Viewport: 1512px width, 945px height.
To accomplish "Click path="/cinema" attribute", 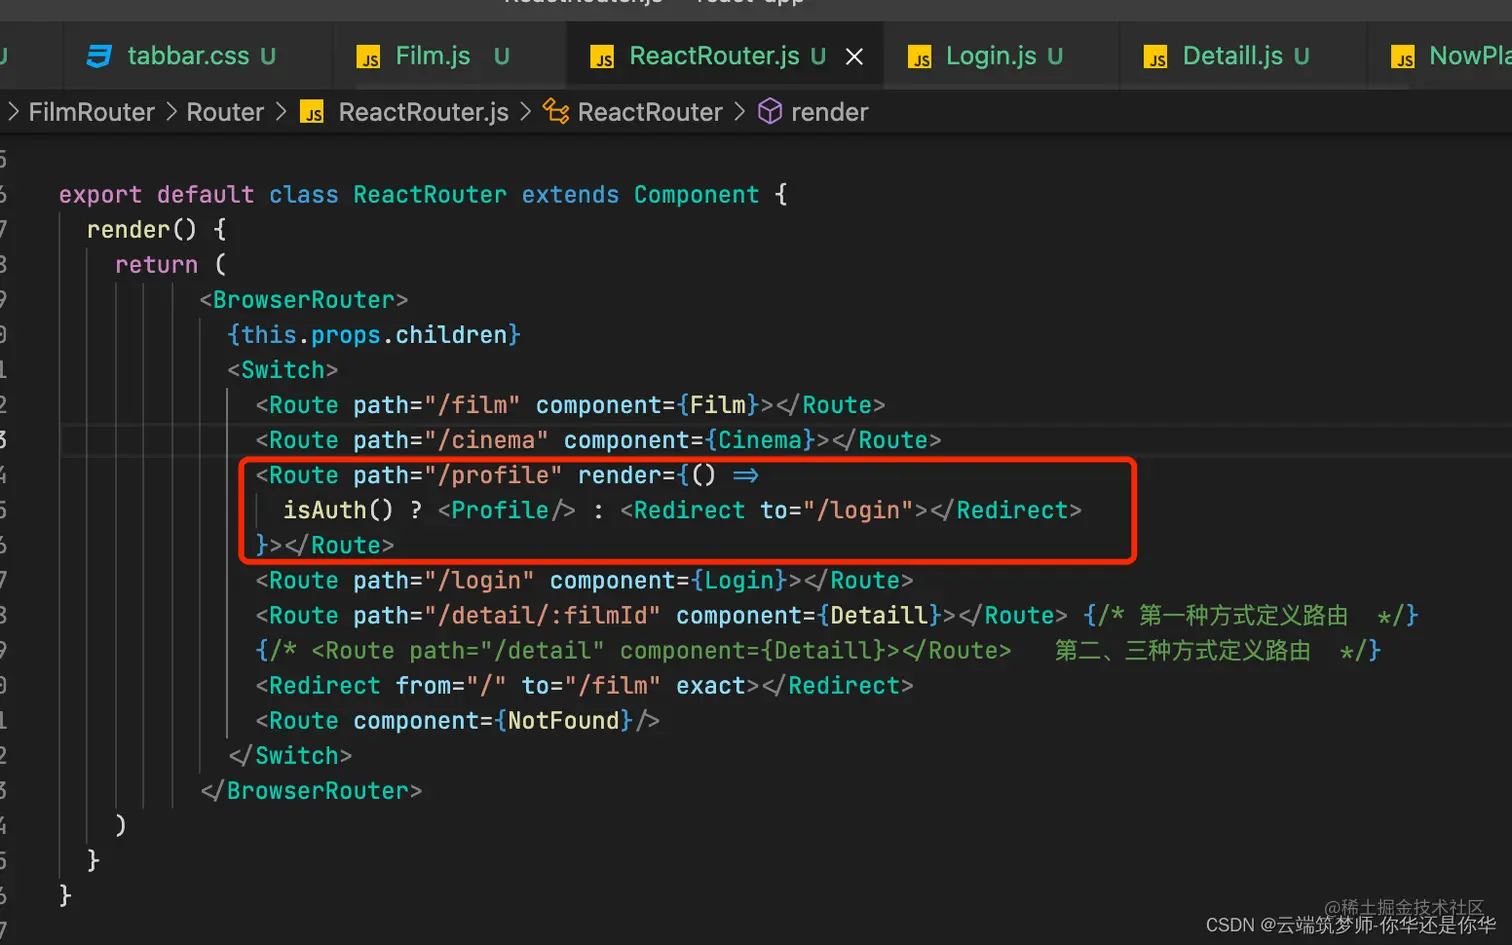I will tap(451, 440).
